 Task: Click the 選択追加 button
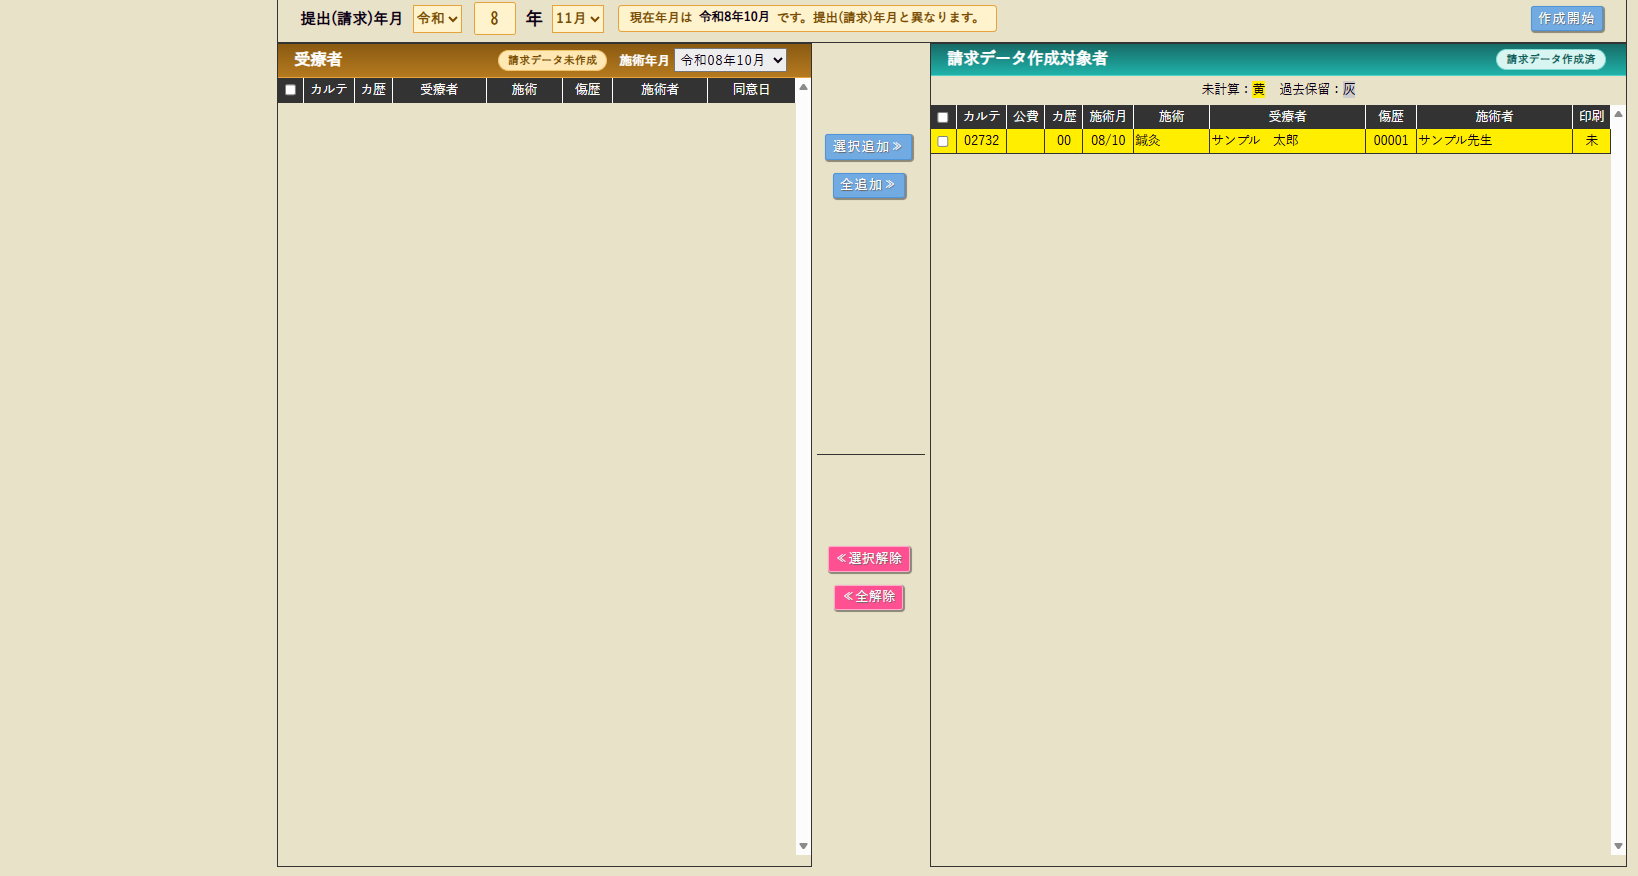pyautogui.click(x=868, y=147)
